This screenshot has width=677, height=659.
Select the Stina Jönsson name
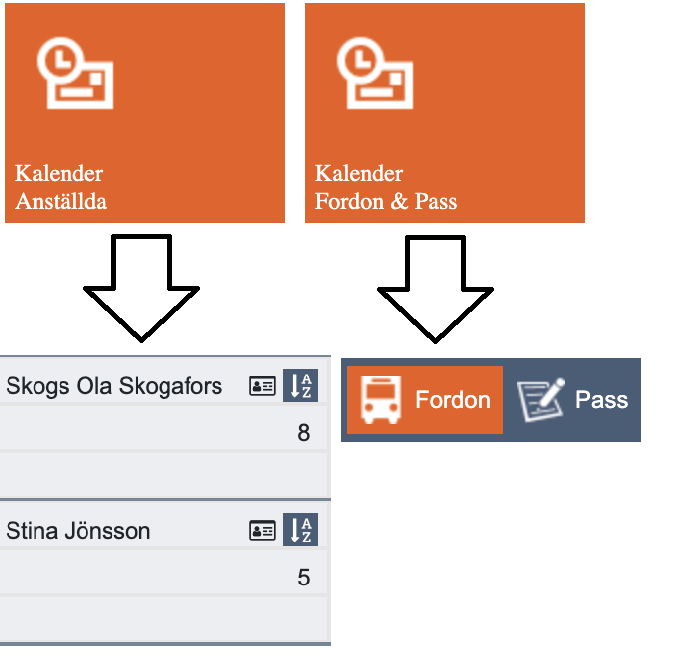coord(78,531)
